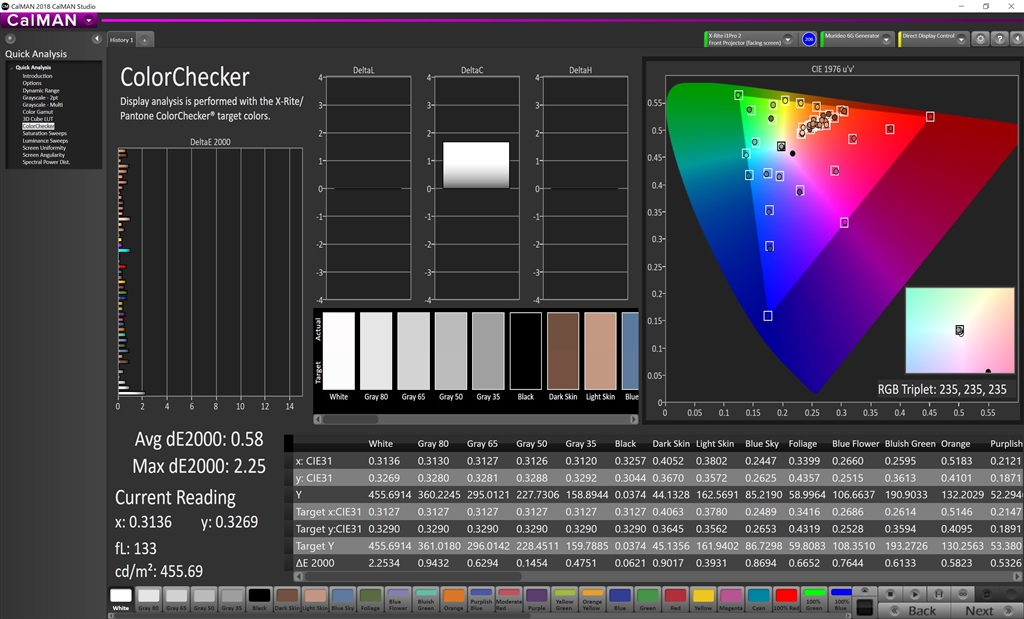Select the Yellow Green patch in bottom strip
The height and width of the screenshot is (619, 1024).
pyautogui.click(x=564, y=599)
